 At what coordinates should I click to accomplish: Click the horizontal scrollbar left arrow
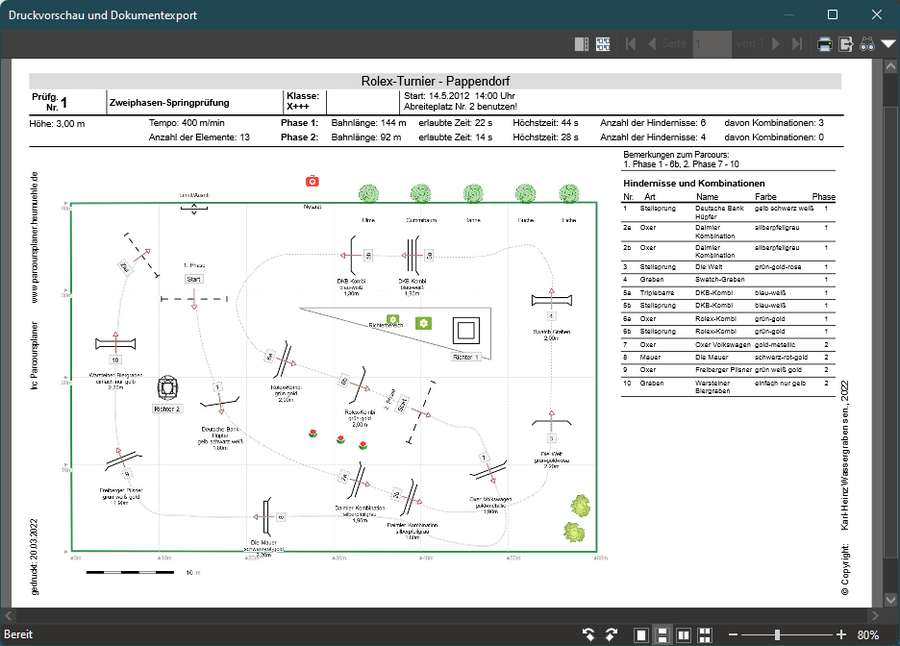(x=7, y=616)
